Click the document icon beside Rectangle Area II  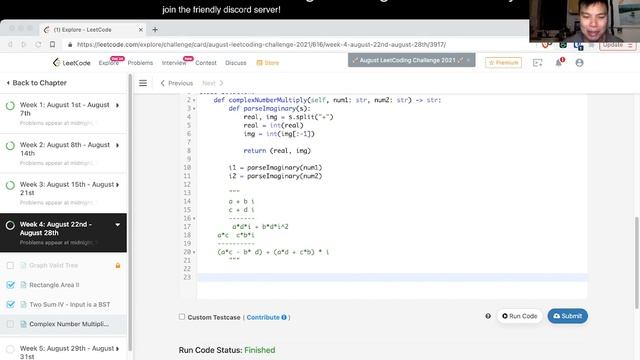click(23, 285)
